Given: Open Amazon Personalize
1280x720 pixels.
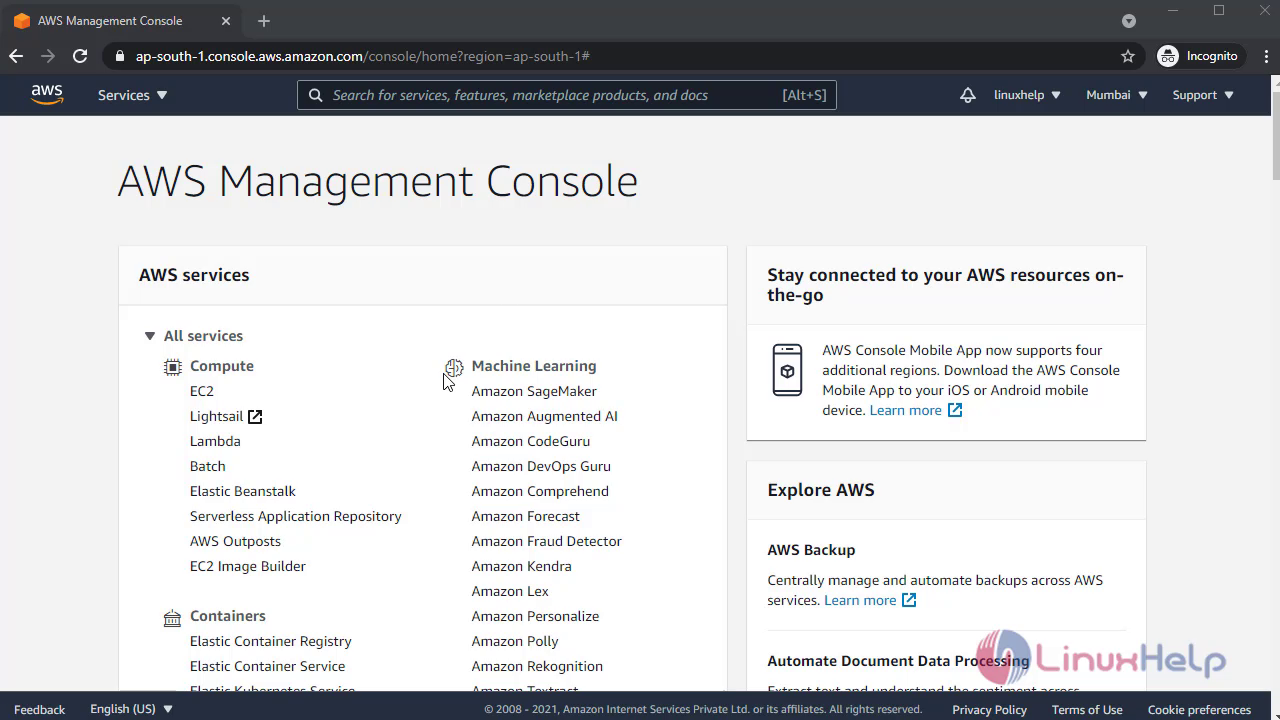Looking at the screenshot, I should coord(536,616).
